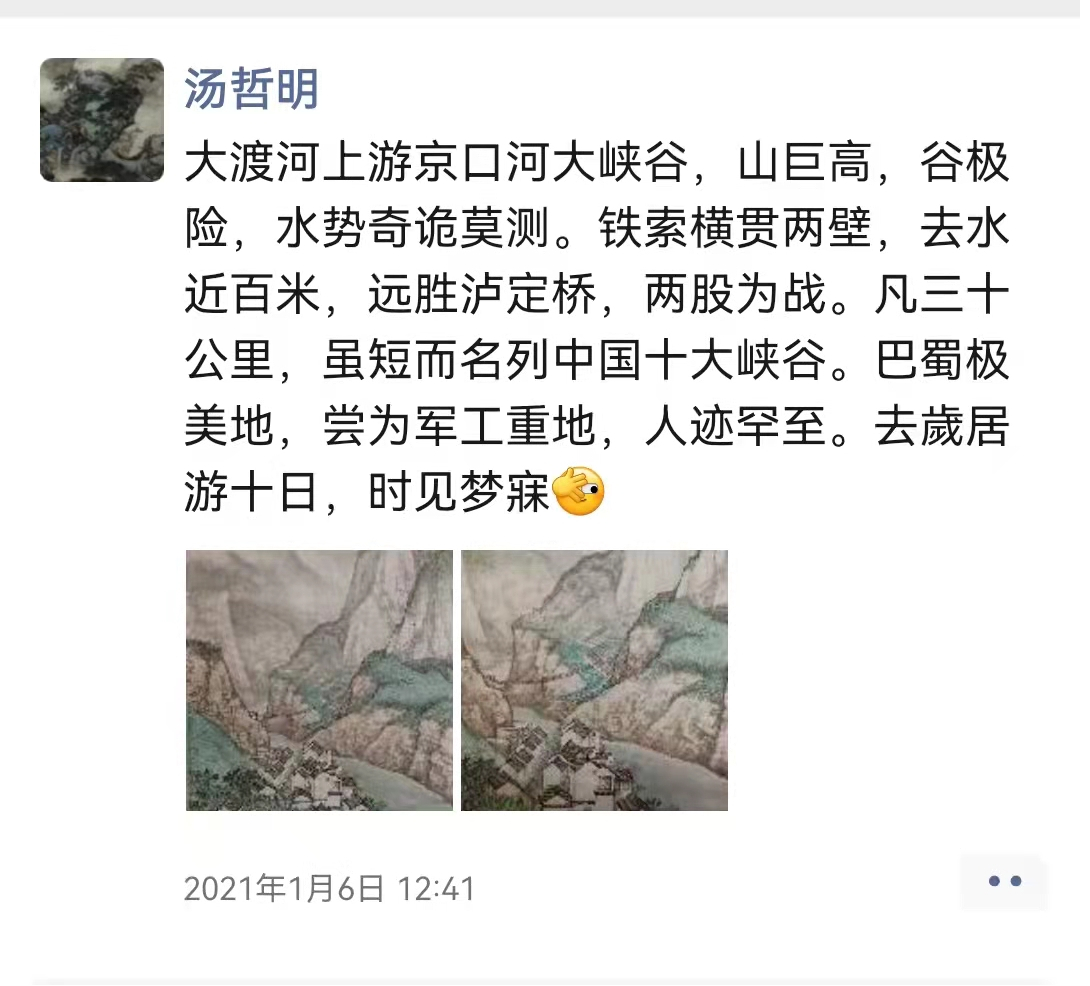Click the phrase 名列中国十大峡谷 in the post
The image size is (1090, 986).
643,360
